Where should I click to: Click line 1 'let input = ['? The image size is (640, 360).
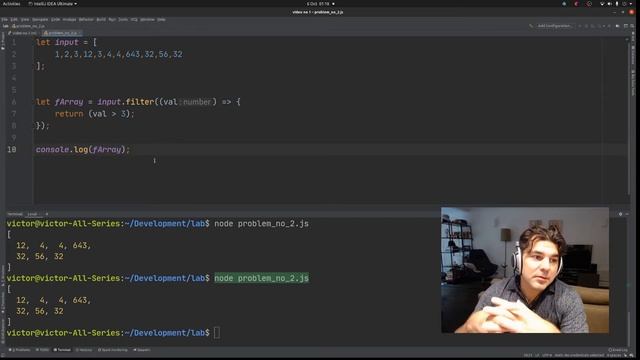[66, 42]
